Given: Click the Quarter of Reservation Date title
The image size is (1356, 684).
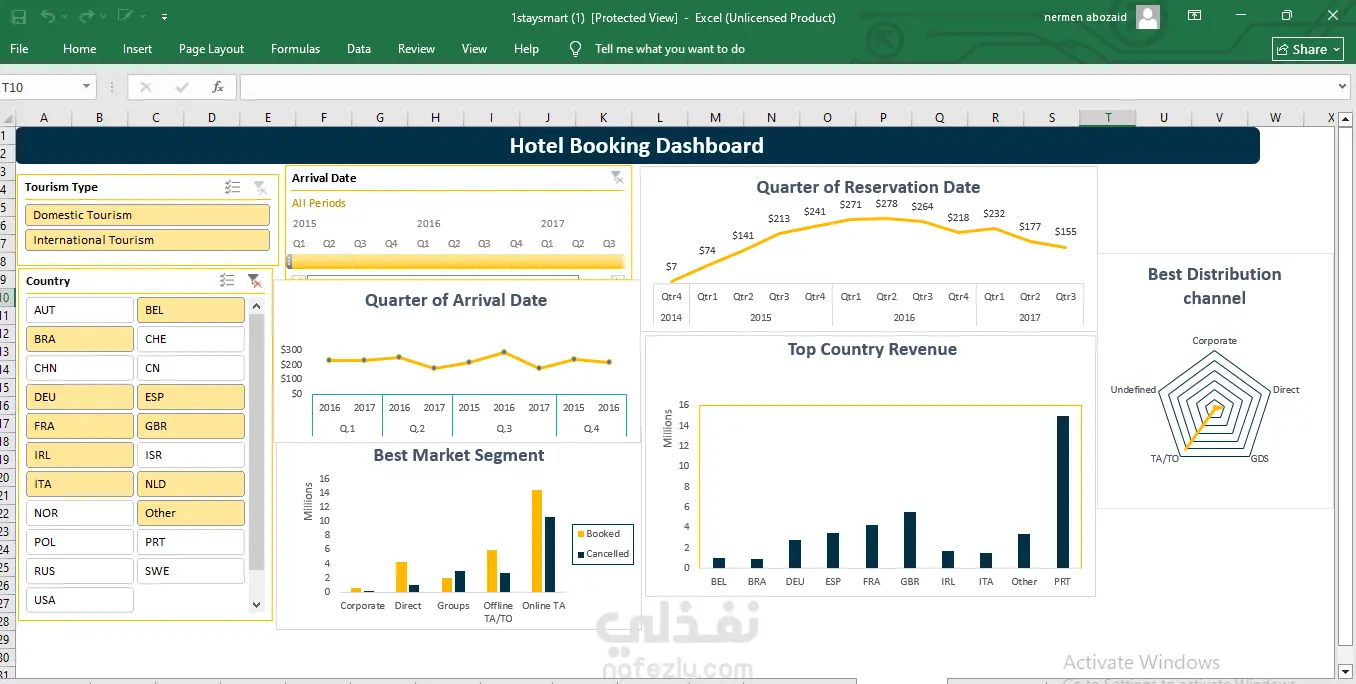Looking at the screenshot, I should point(868,187).
